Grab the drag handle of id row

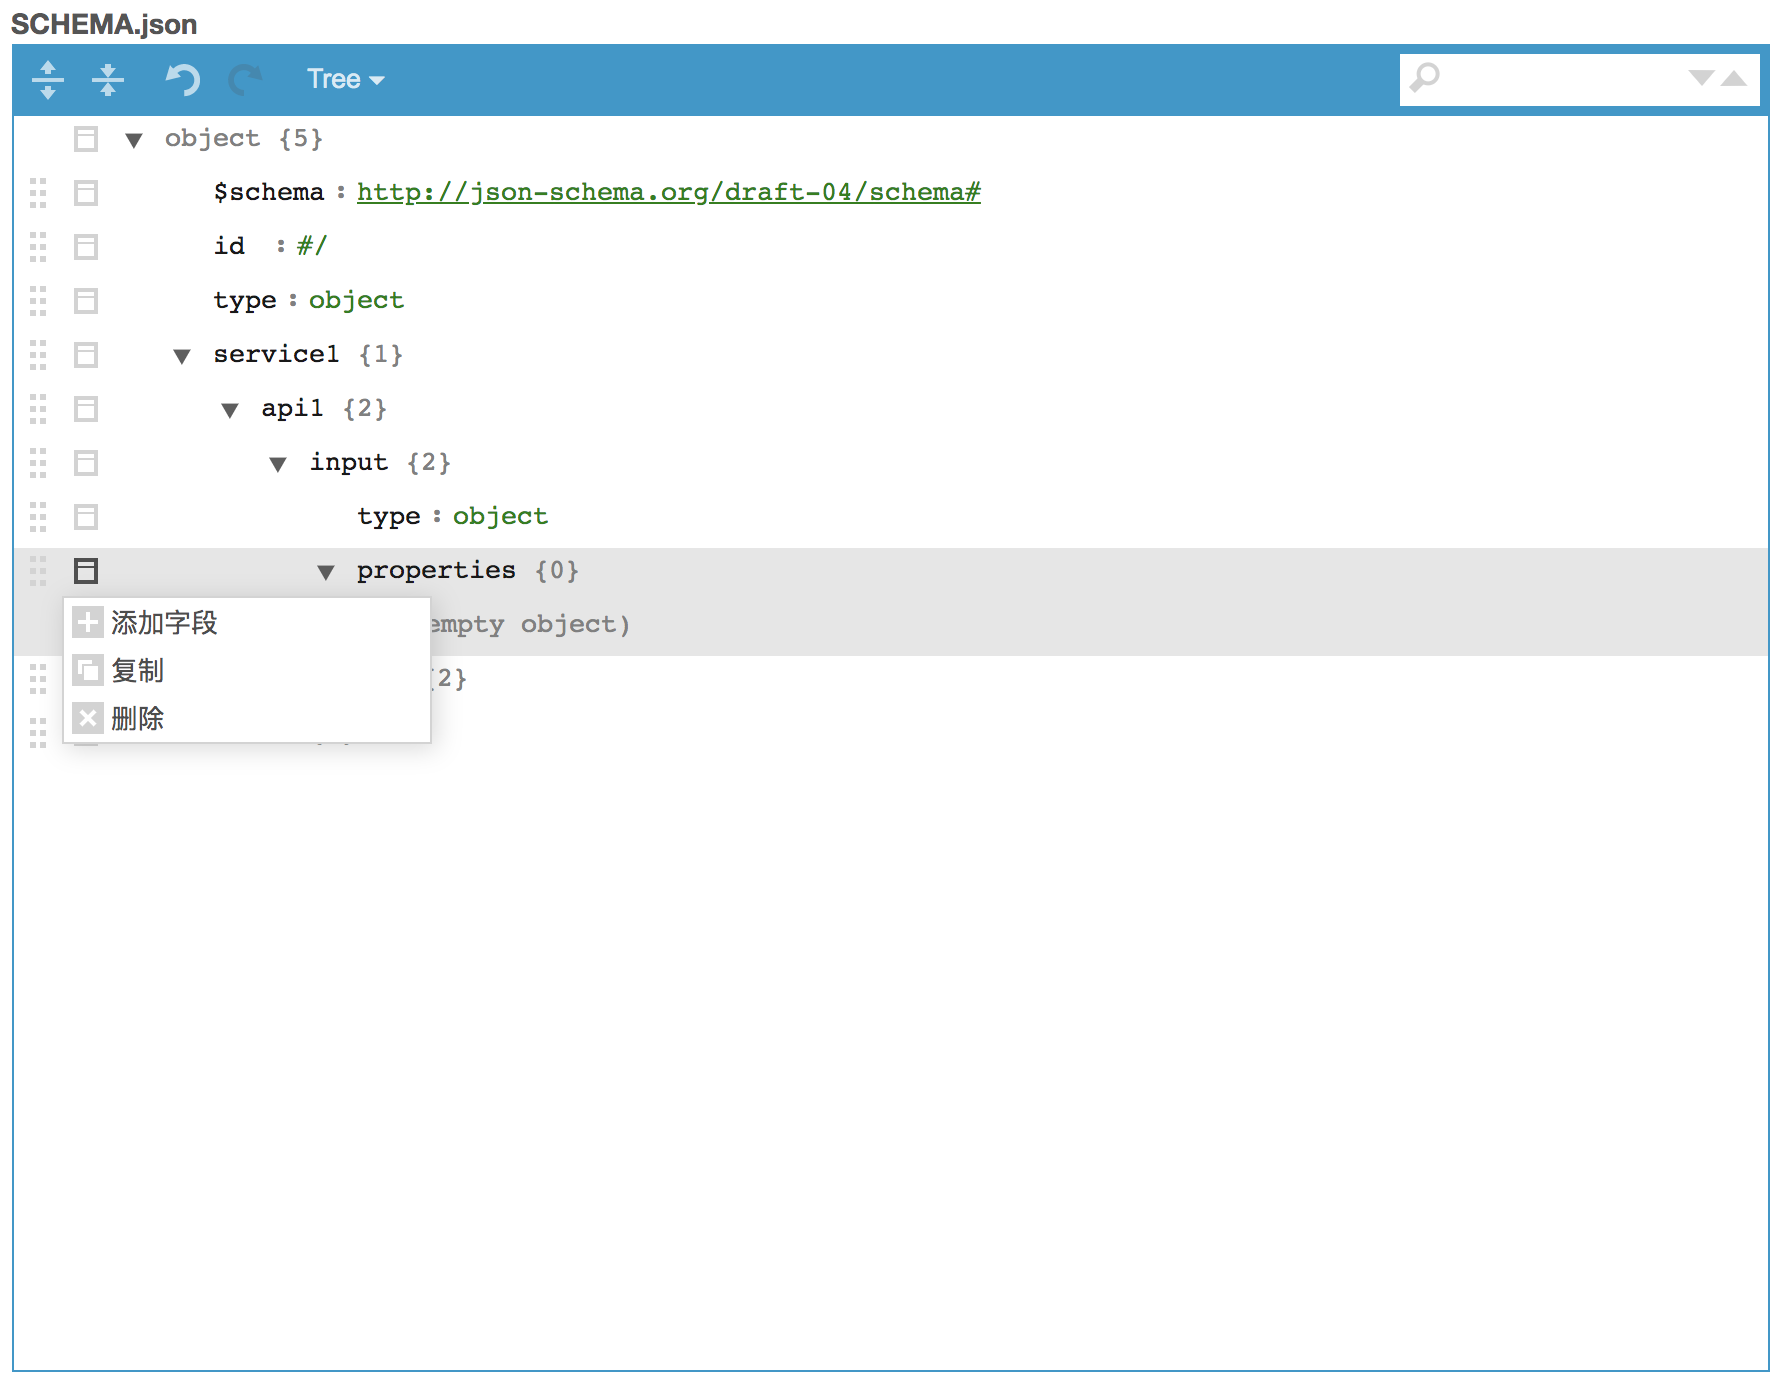(x=38, y=247)
